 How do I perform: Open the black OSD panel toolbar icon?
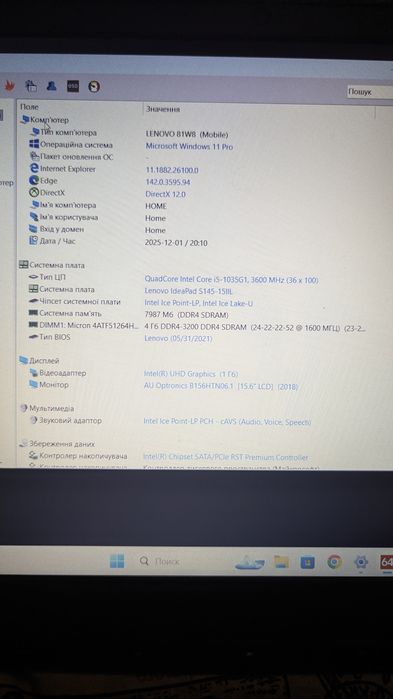click(73, 86)
